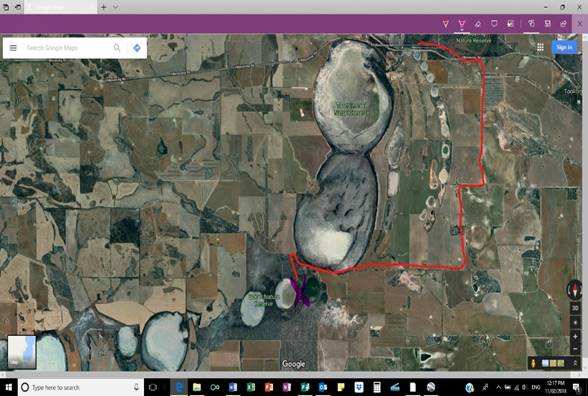This screenshot has width=588, height=396.
Task: Click the Sign in button
Action: tap(564, 47)
